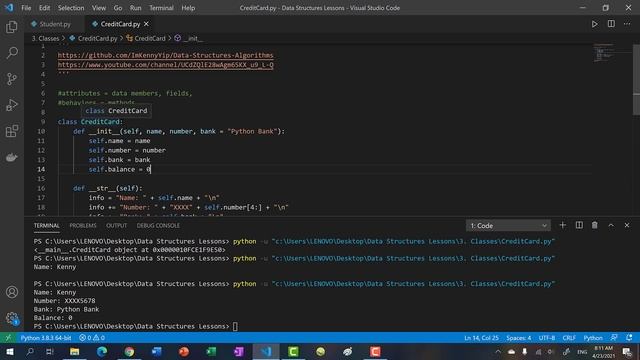The image size is (640, 360).
Task: Split the terminal panel
Action: [x=579, y=225]
